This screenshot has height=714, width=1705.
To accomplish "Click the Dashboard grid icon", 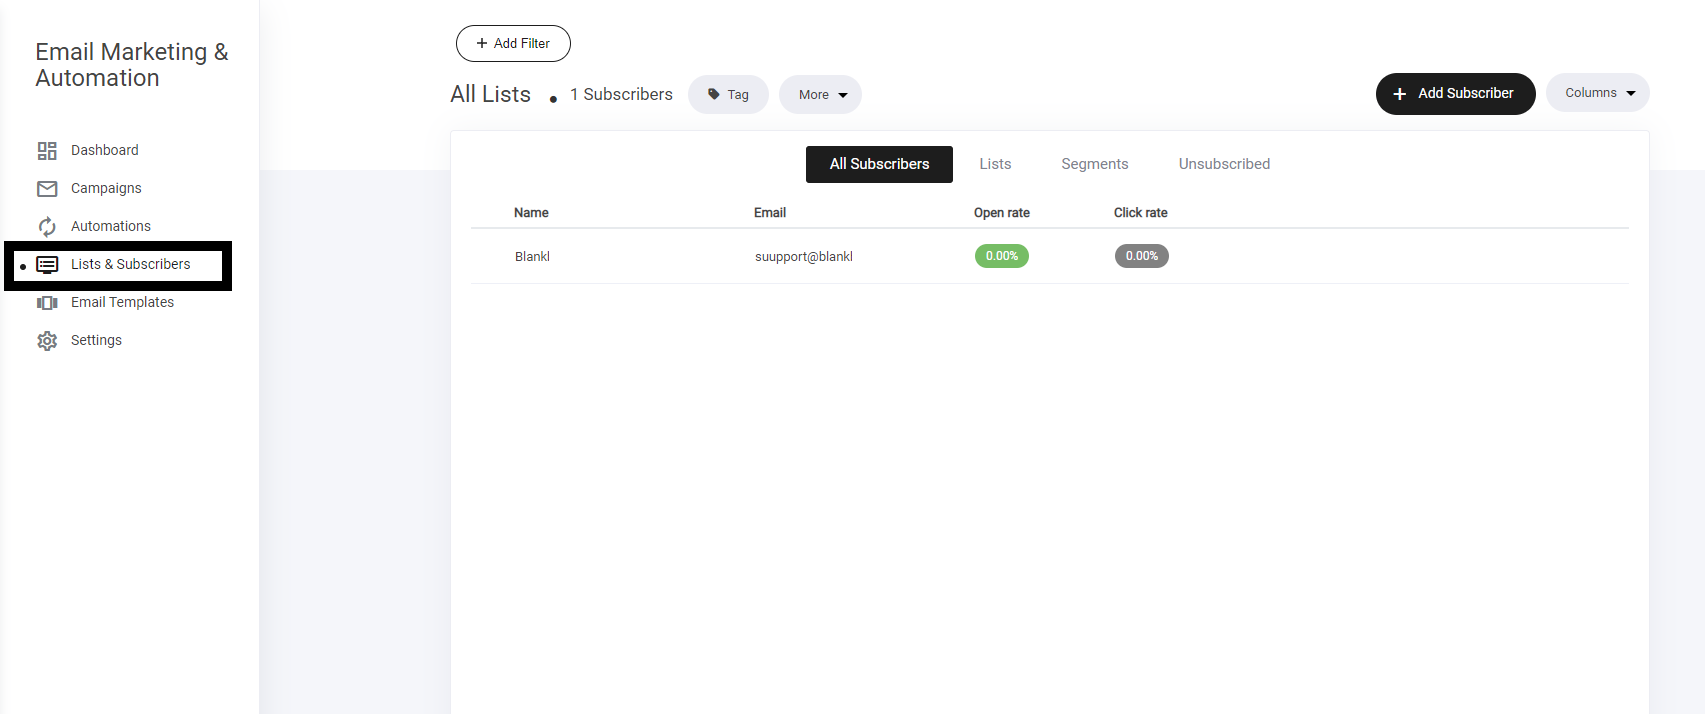I will coord(47,151).
